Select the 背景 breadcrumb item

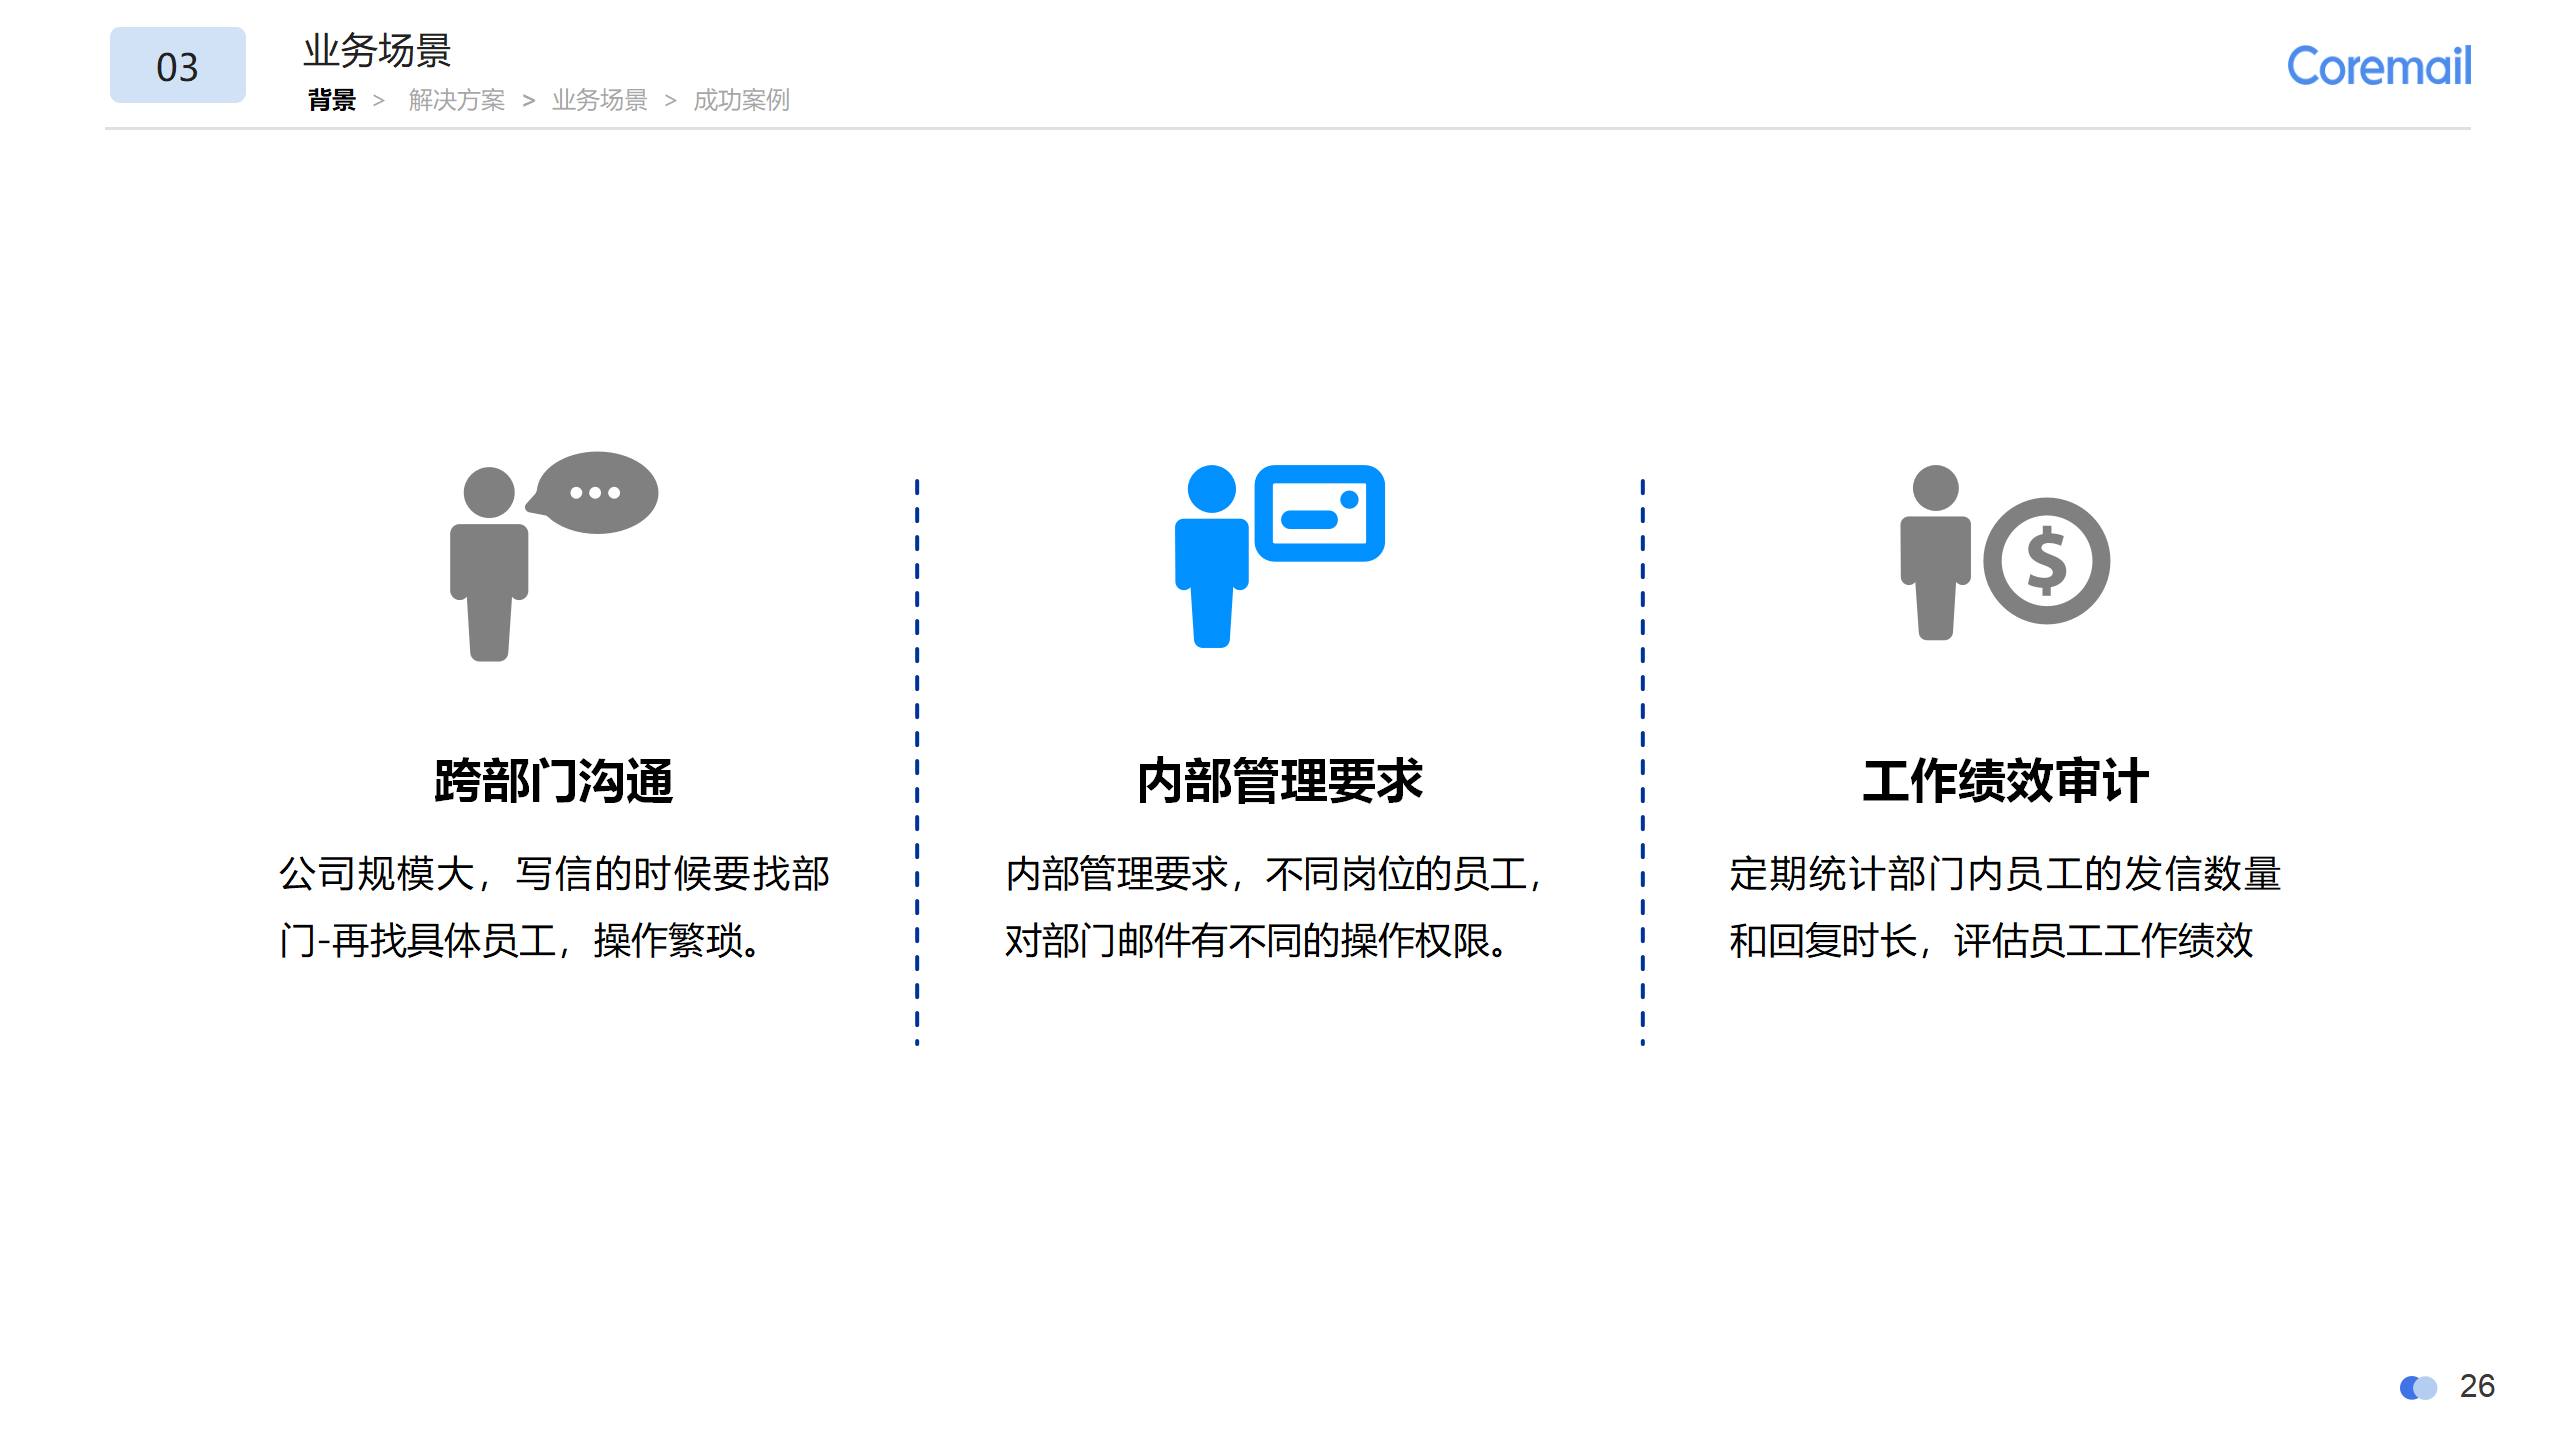point(332,100)
